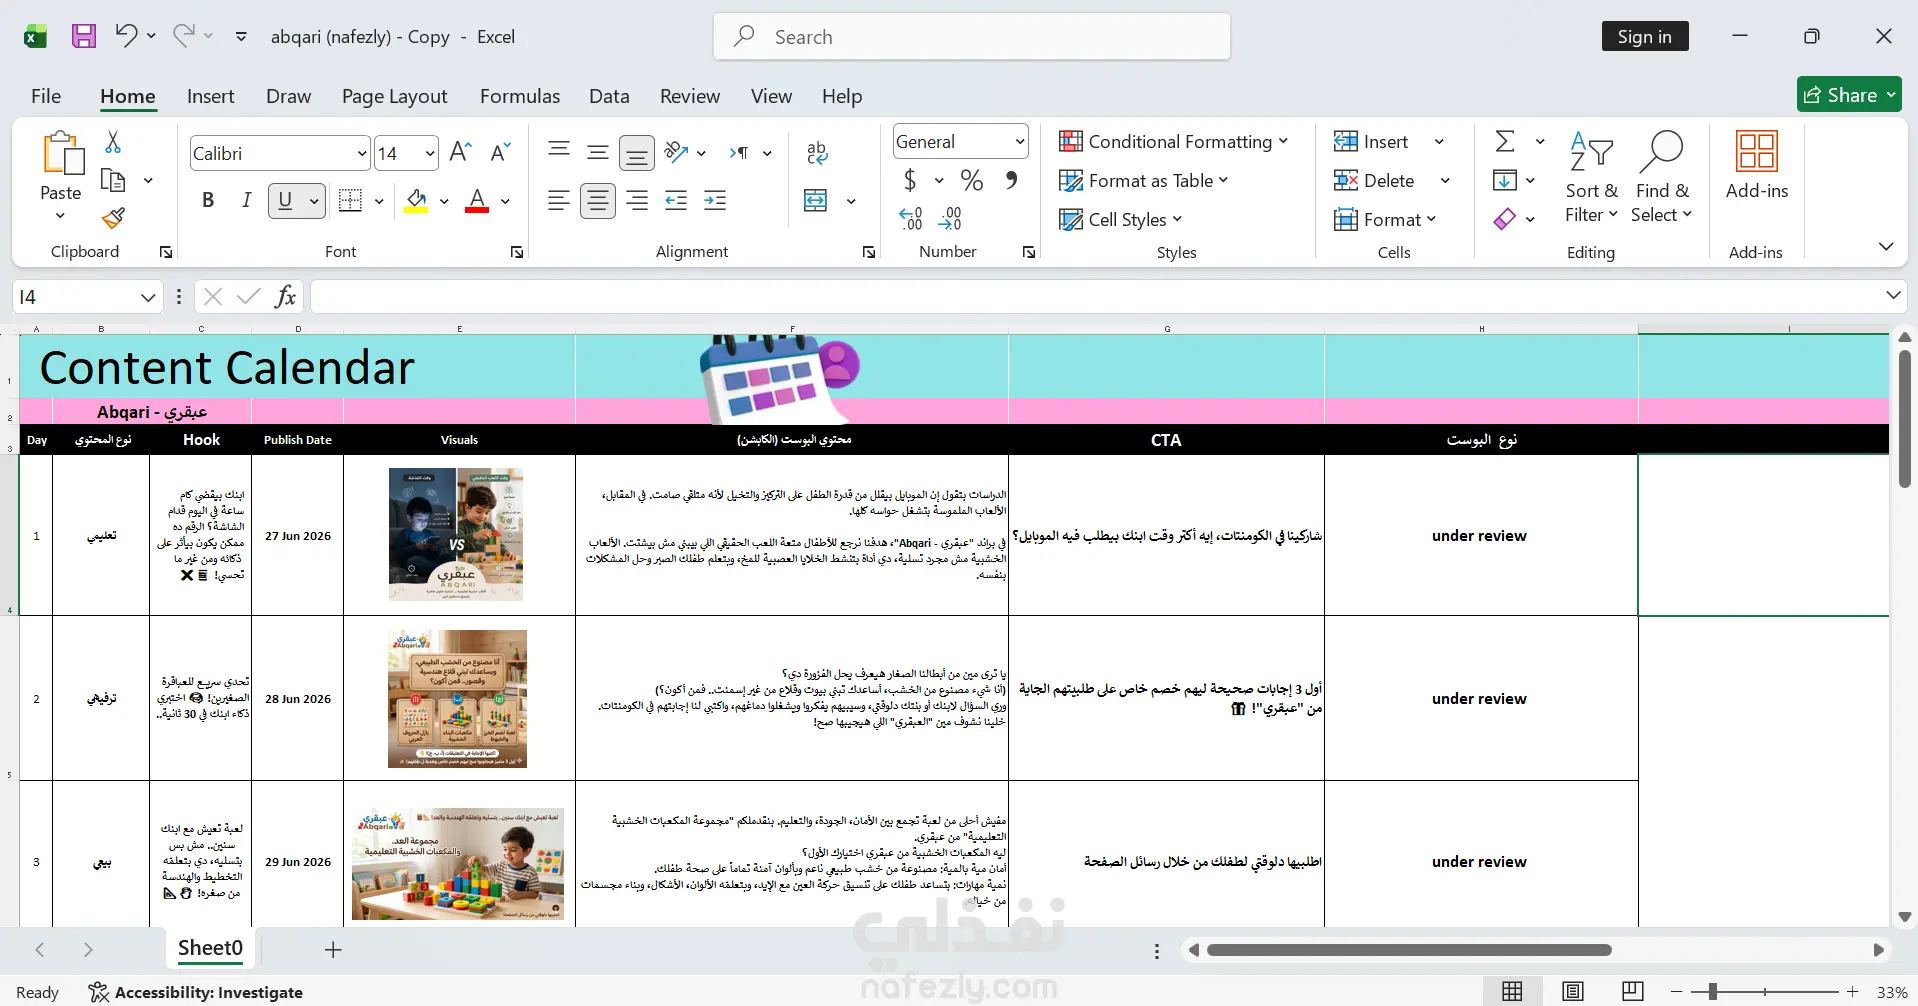Align text to the right
The image size is (1918, 1006).
click(637, 201)
